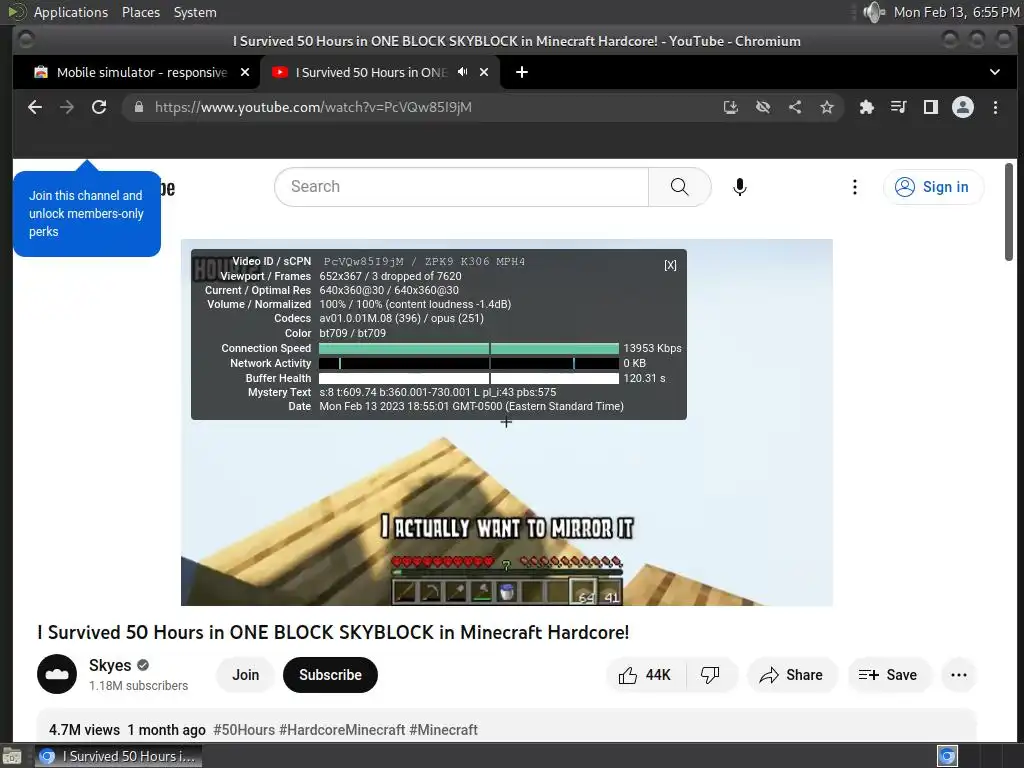Click the volume speaker icon in top panel
Viewport: 1024px width, 768px height.
[873, 12]
